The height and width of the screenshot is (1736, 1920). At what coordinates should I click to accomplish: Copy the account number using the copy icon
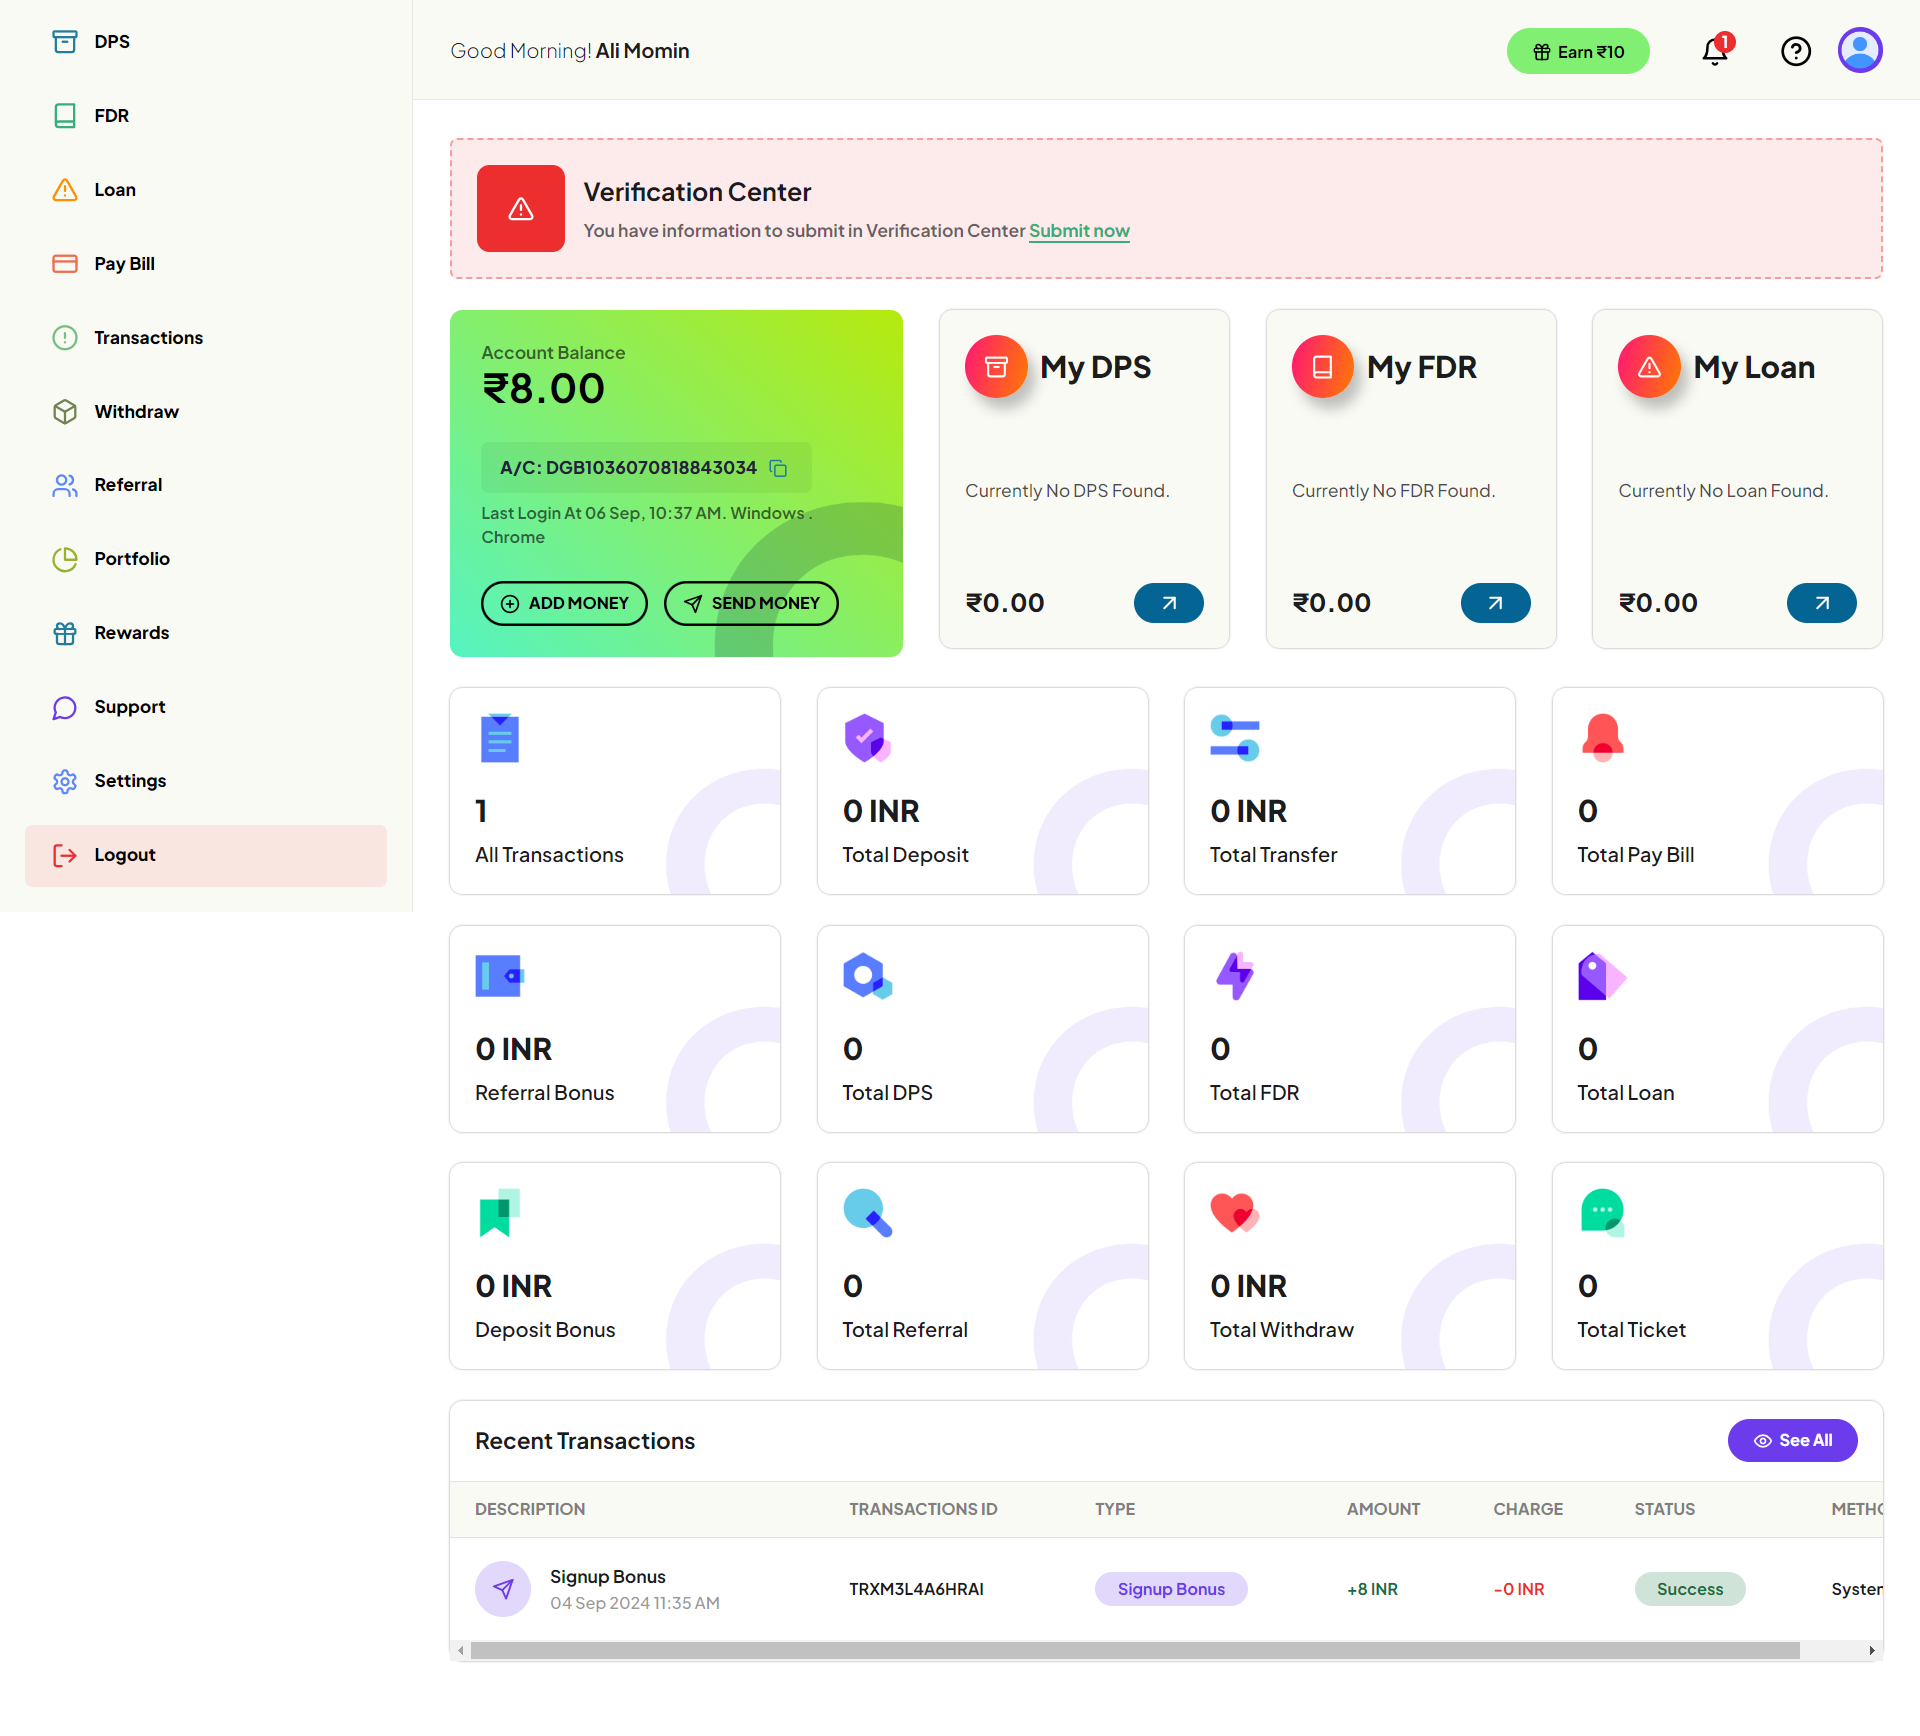[x=779, y=468]
